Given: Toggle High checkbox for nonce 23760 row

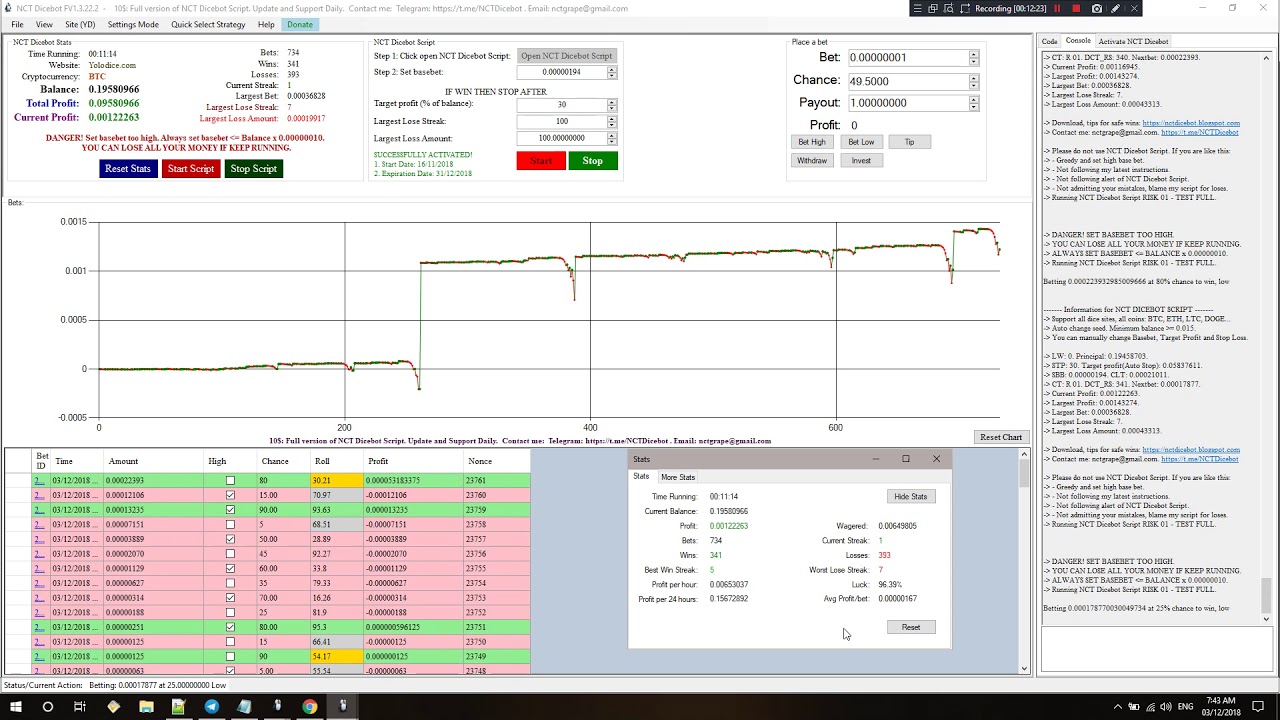Looking at the screenshot, I should pyautogui.click(x=230, y=495).
